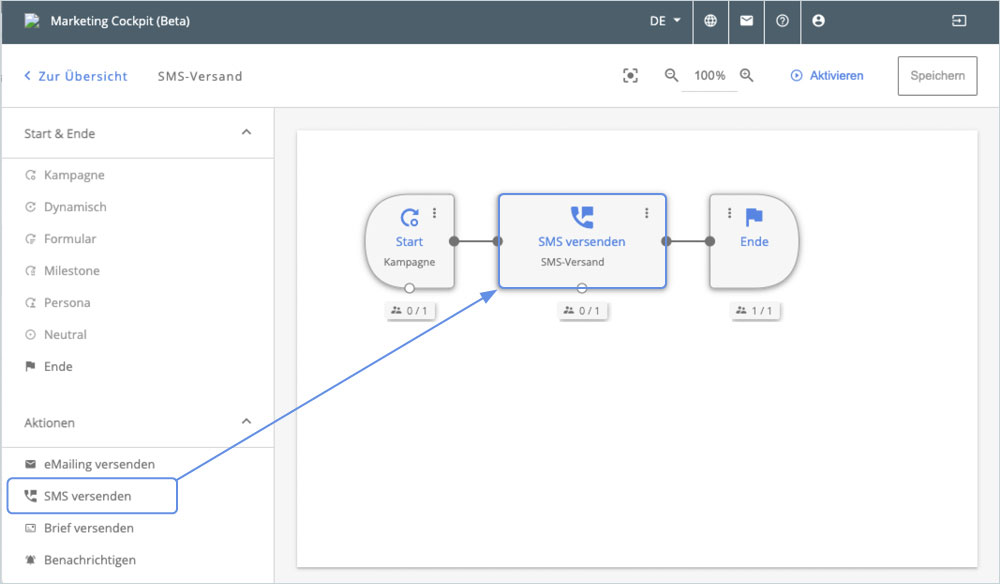Click the fit-to-screen center icon
This screenshot has height=584, width=1000.
click(x=630, y=76)
